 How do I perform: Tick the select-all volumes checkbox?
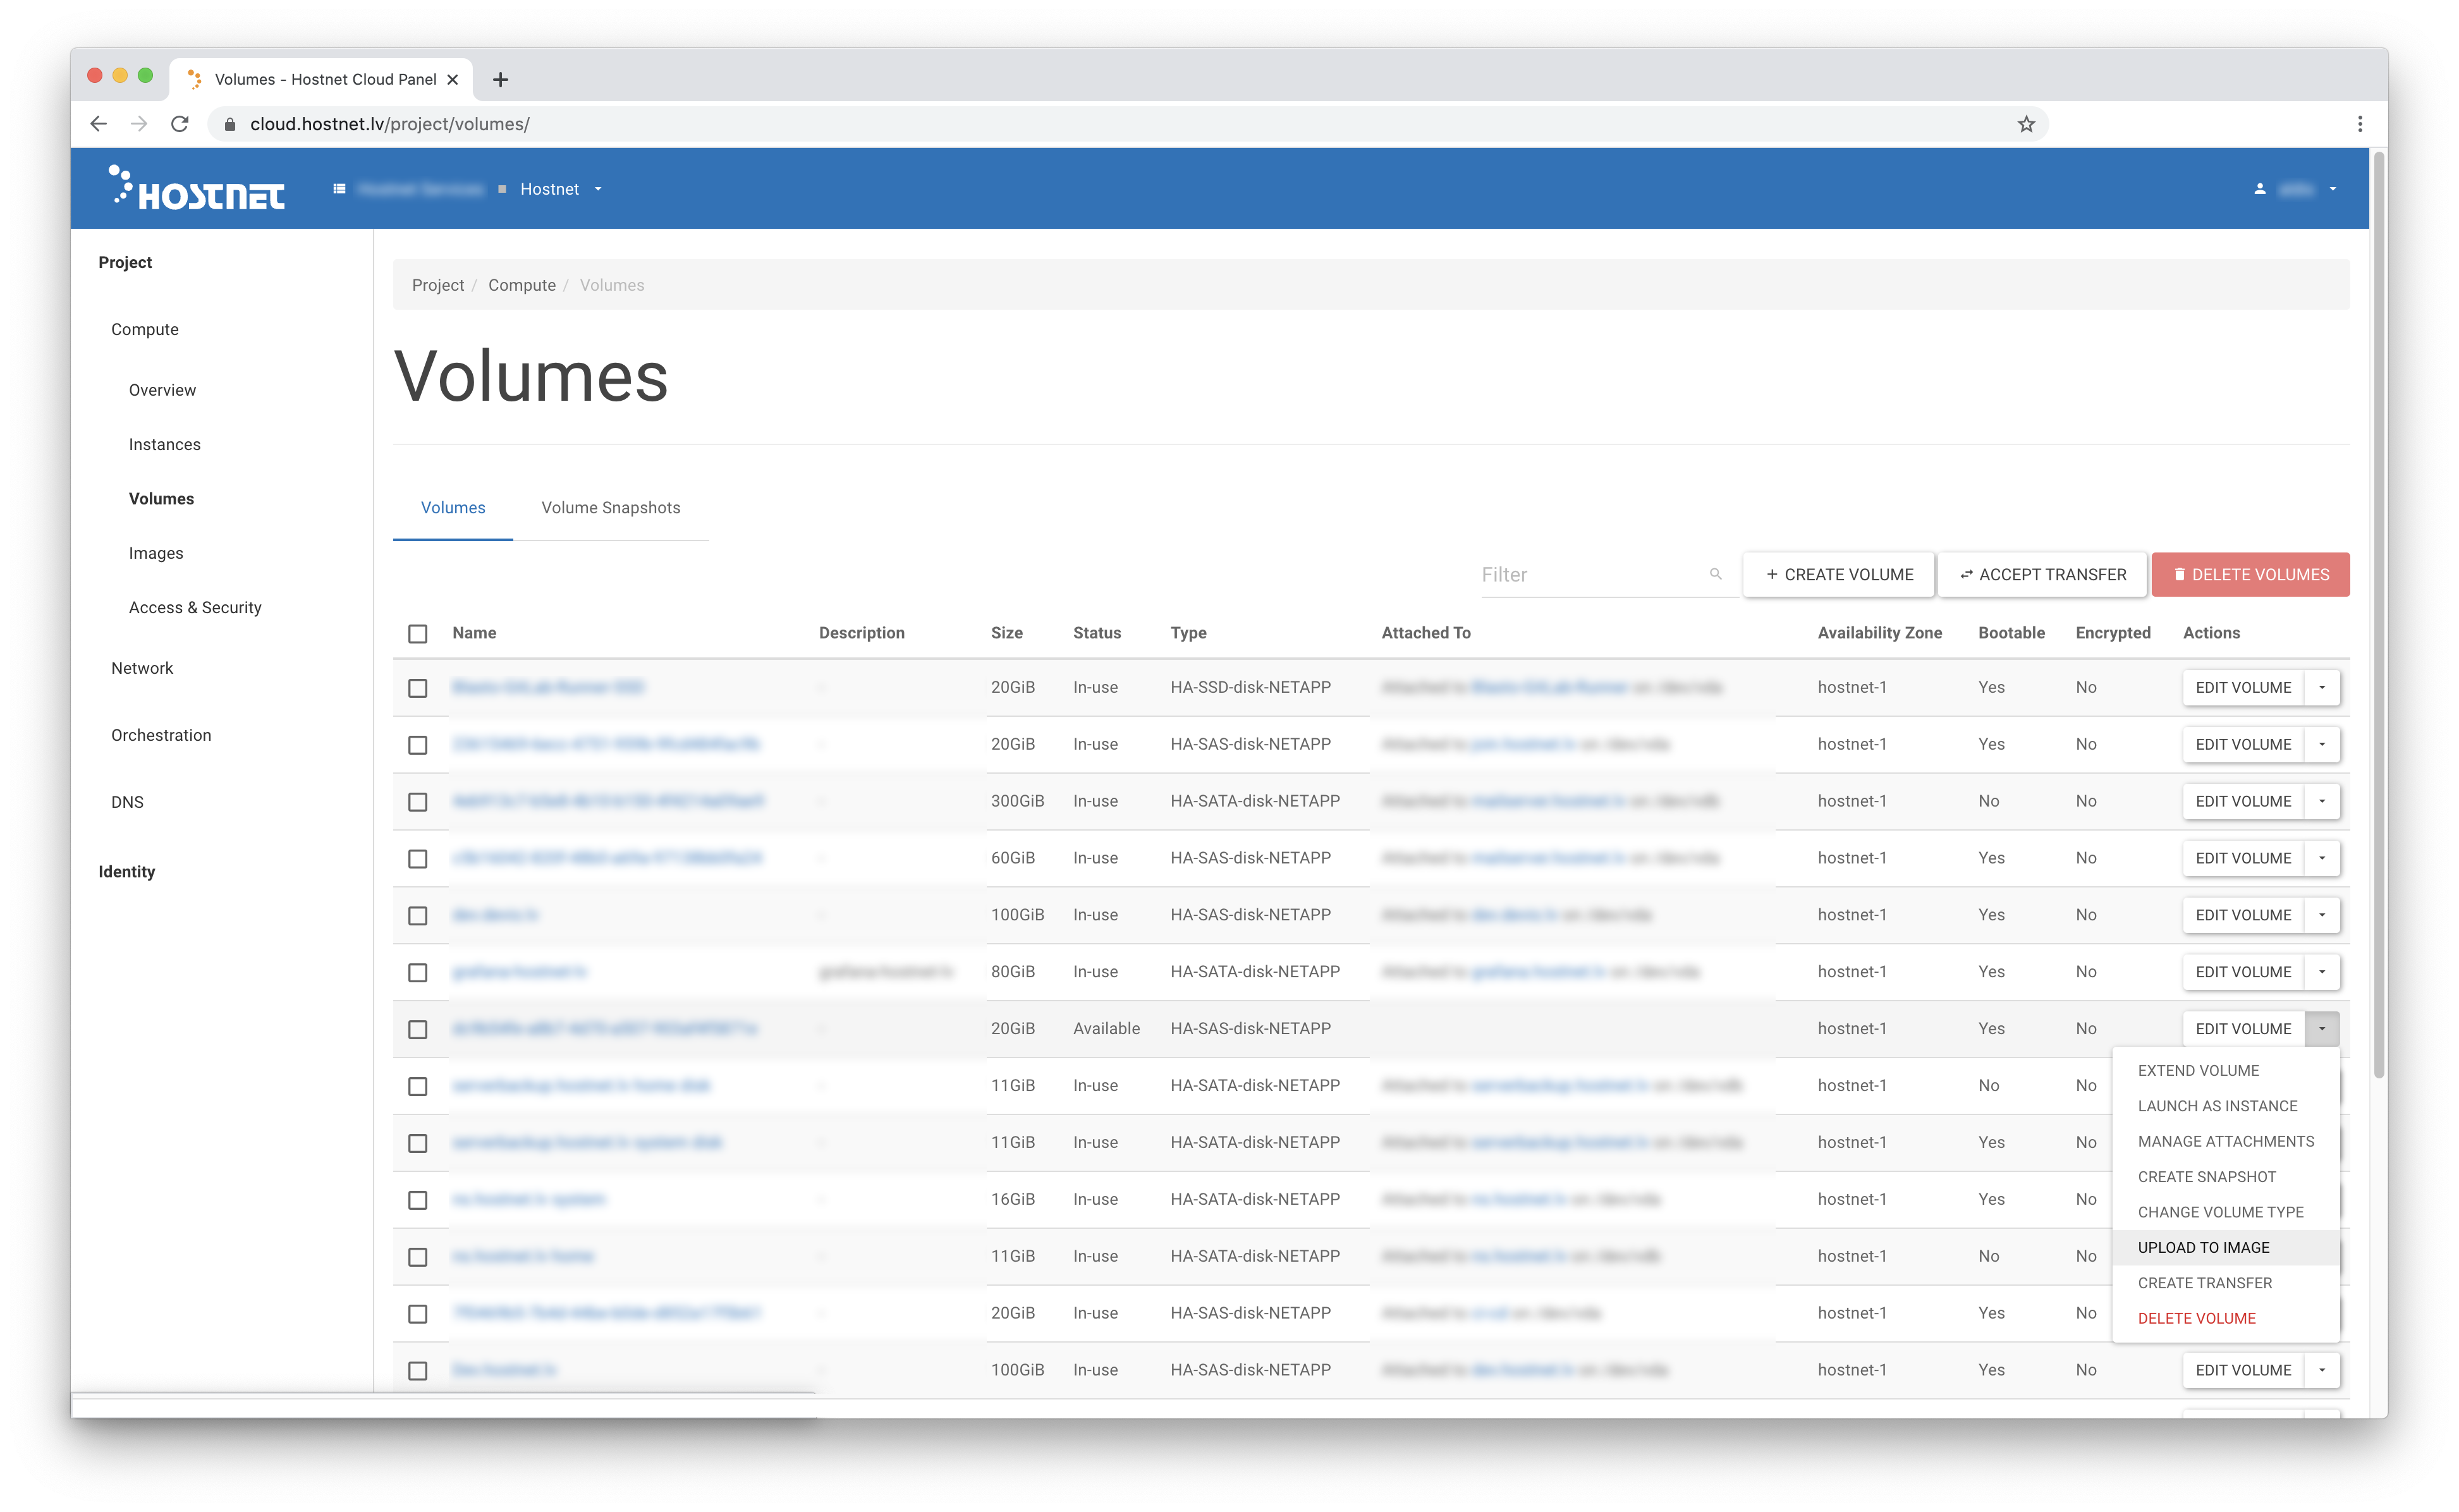point(418,634)
